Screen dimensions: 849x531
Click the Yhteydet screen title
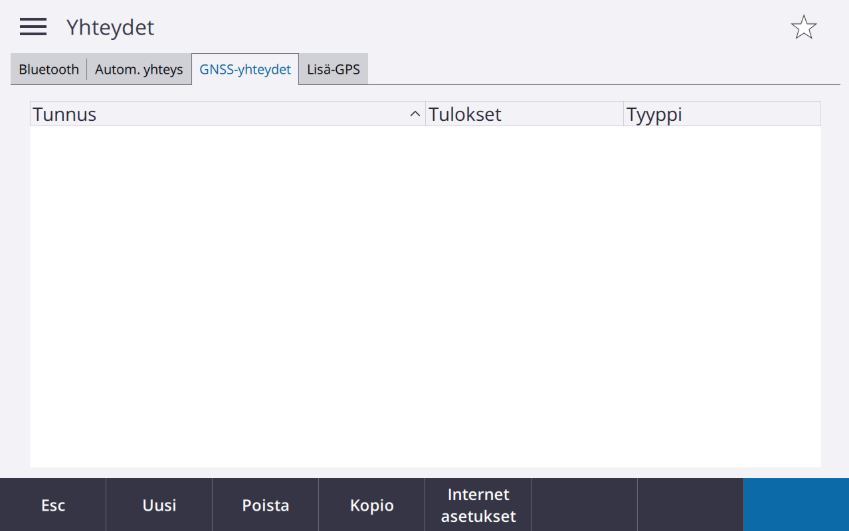click(110, 28)
